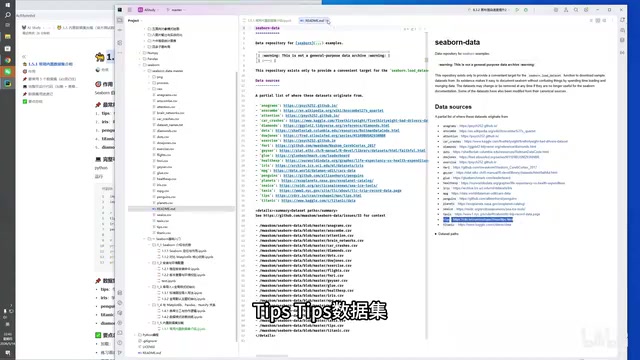640x360 pixels.
Task: Select test.ipynb in project tree
Action: pyautogui.click(x=169, y=281)
